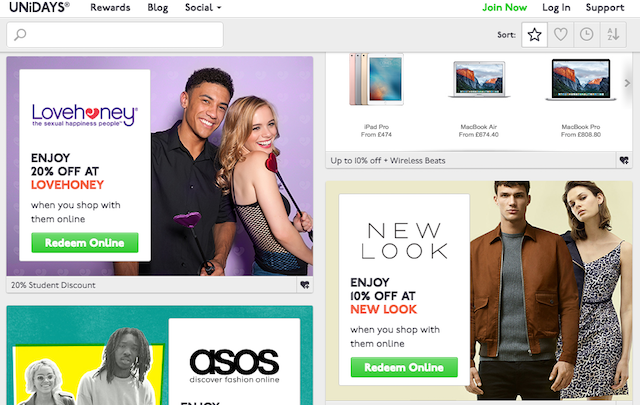Open the Rewards page
Viewport: 640px width, 405px height.
pos(110,7)
